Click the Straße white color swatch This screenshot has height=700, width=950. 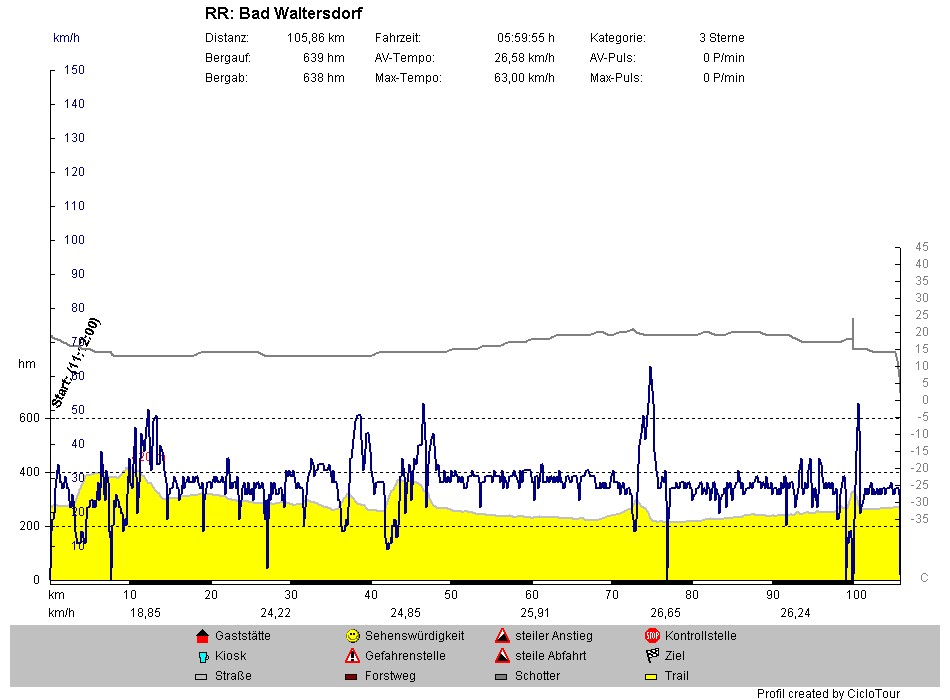202,677
